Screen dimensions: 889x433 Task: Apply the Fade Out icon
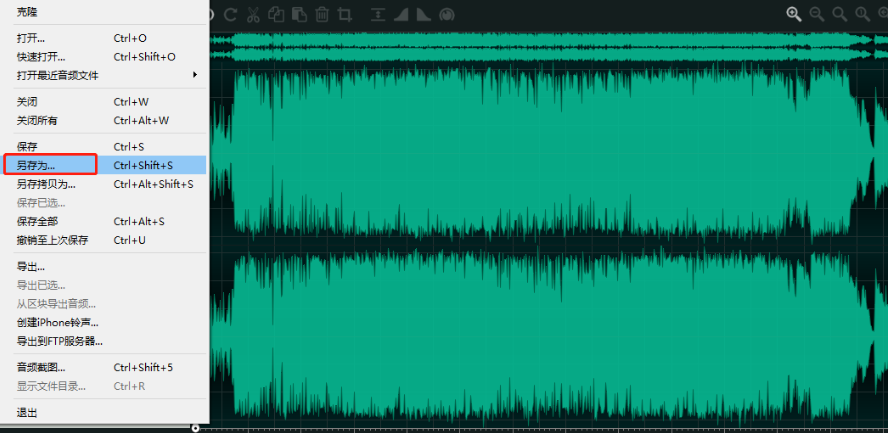(424, 14)
